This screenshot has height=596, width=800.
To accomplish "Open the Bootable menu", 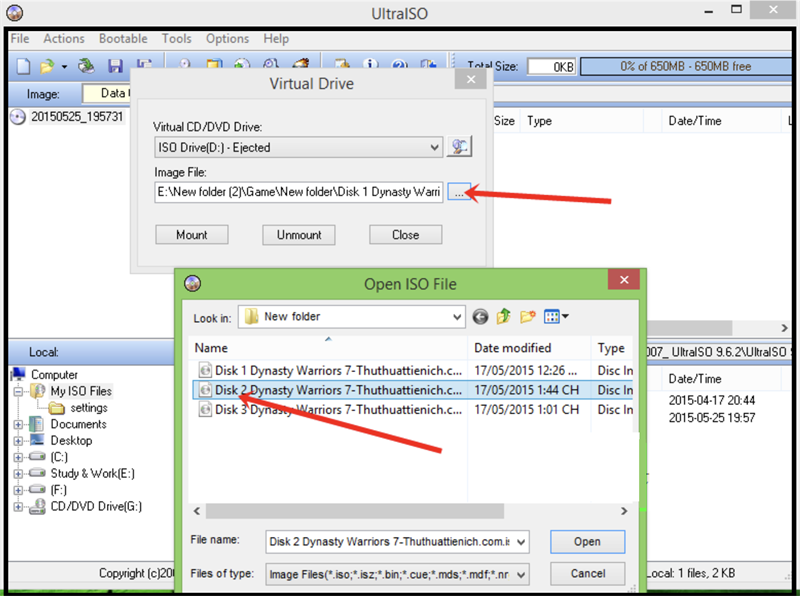I will click(x=122, y=39).
